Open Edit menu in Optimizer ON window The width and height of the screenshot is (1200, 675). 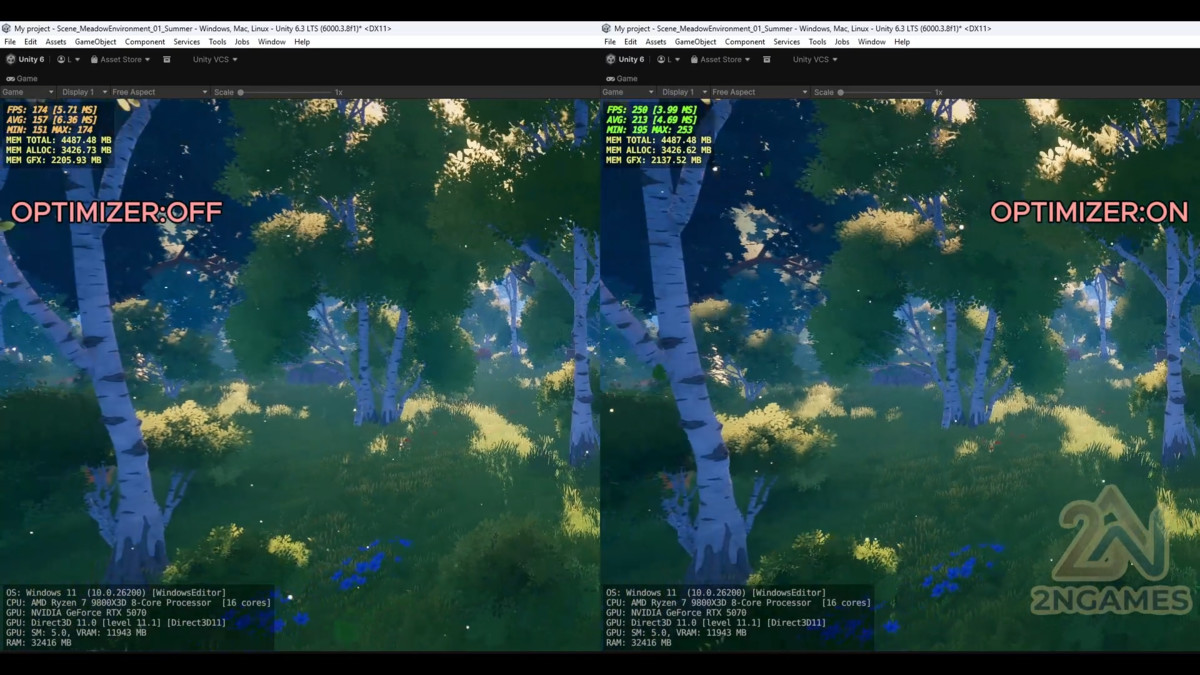(x=631, y=42)
